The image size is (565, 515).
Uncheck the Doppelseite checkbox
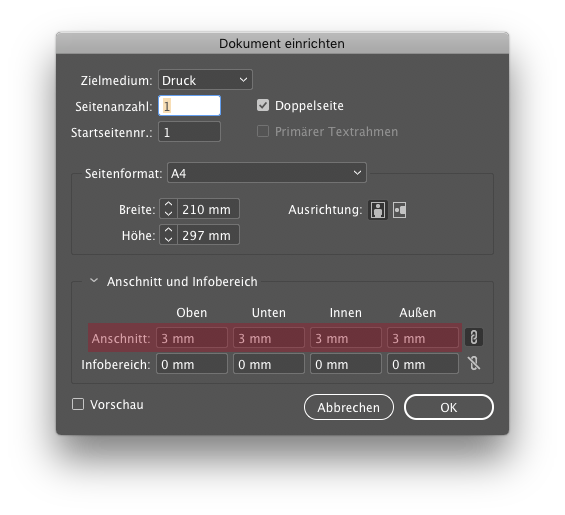(x=263, y=106)
